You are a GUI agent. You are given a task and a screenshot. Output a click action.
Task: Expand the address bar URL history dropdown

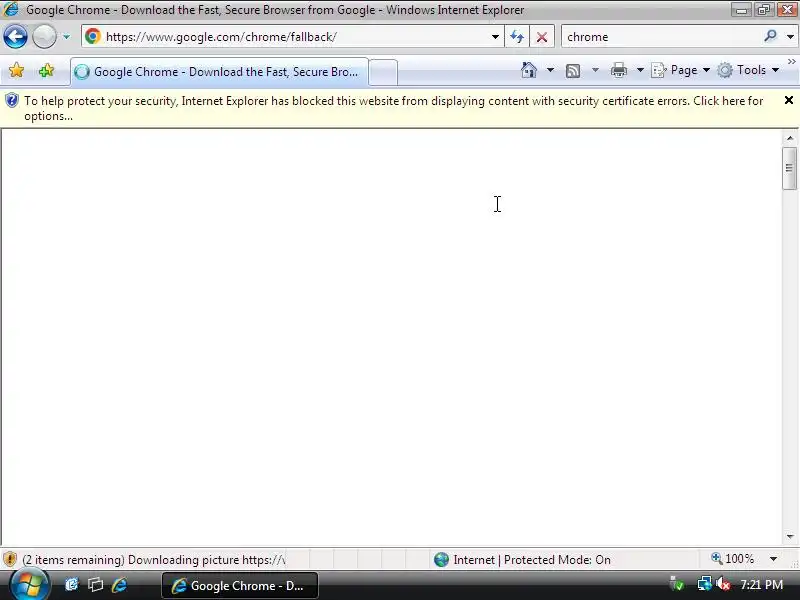[x=495, y=37]
